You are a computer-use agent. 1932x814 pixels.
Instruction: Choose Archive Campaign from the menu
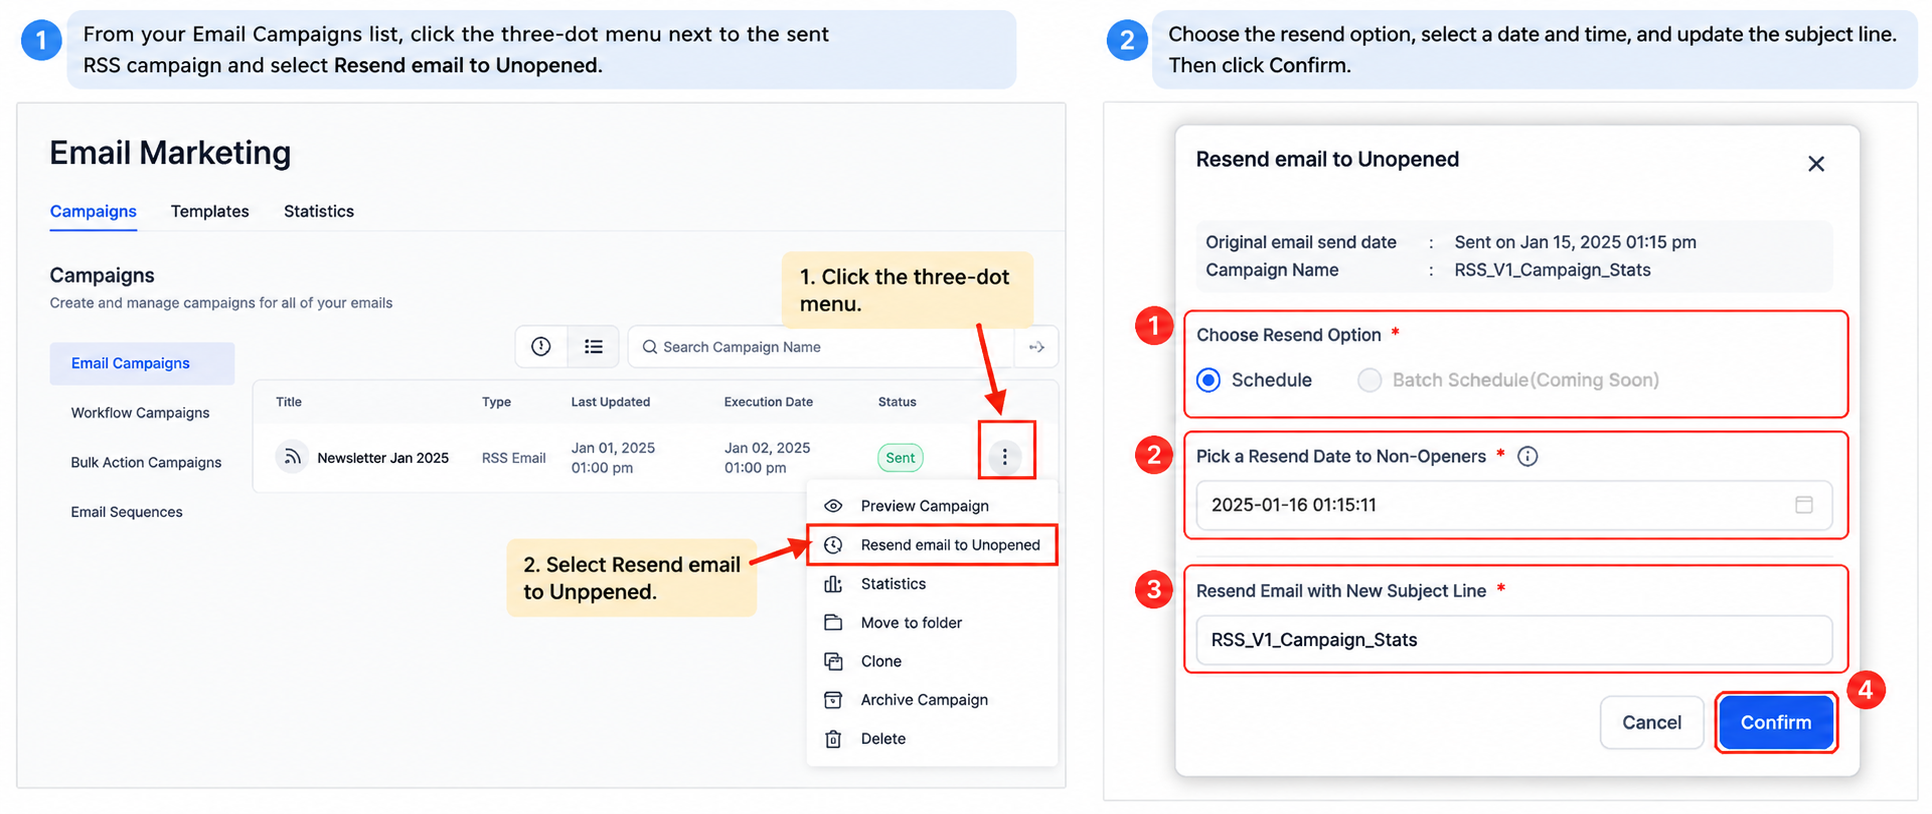[x=932, y=700]
